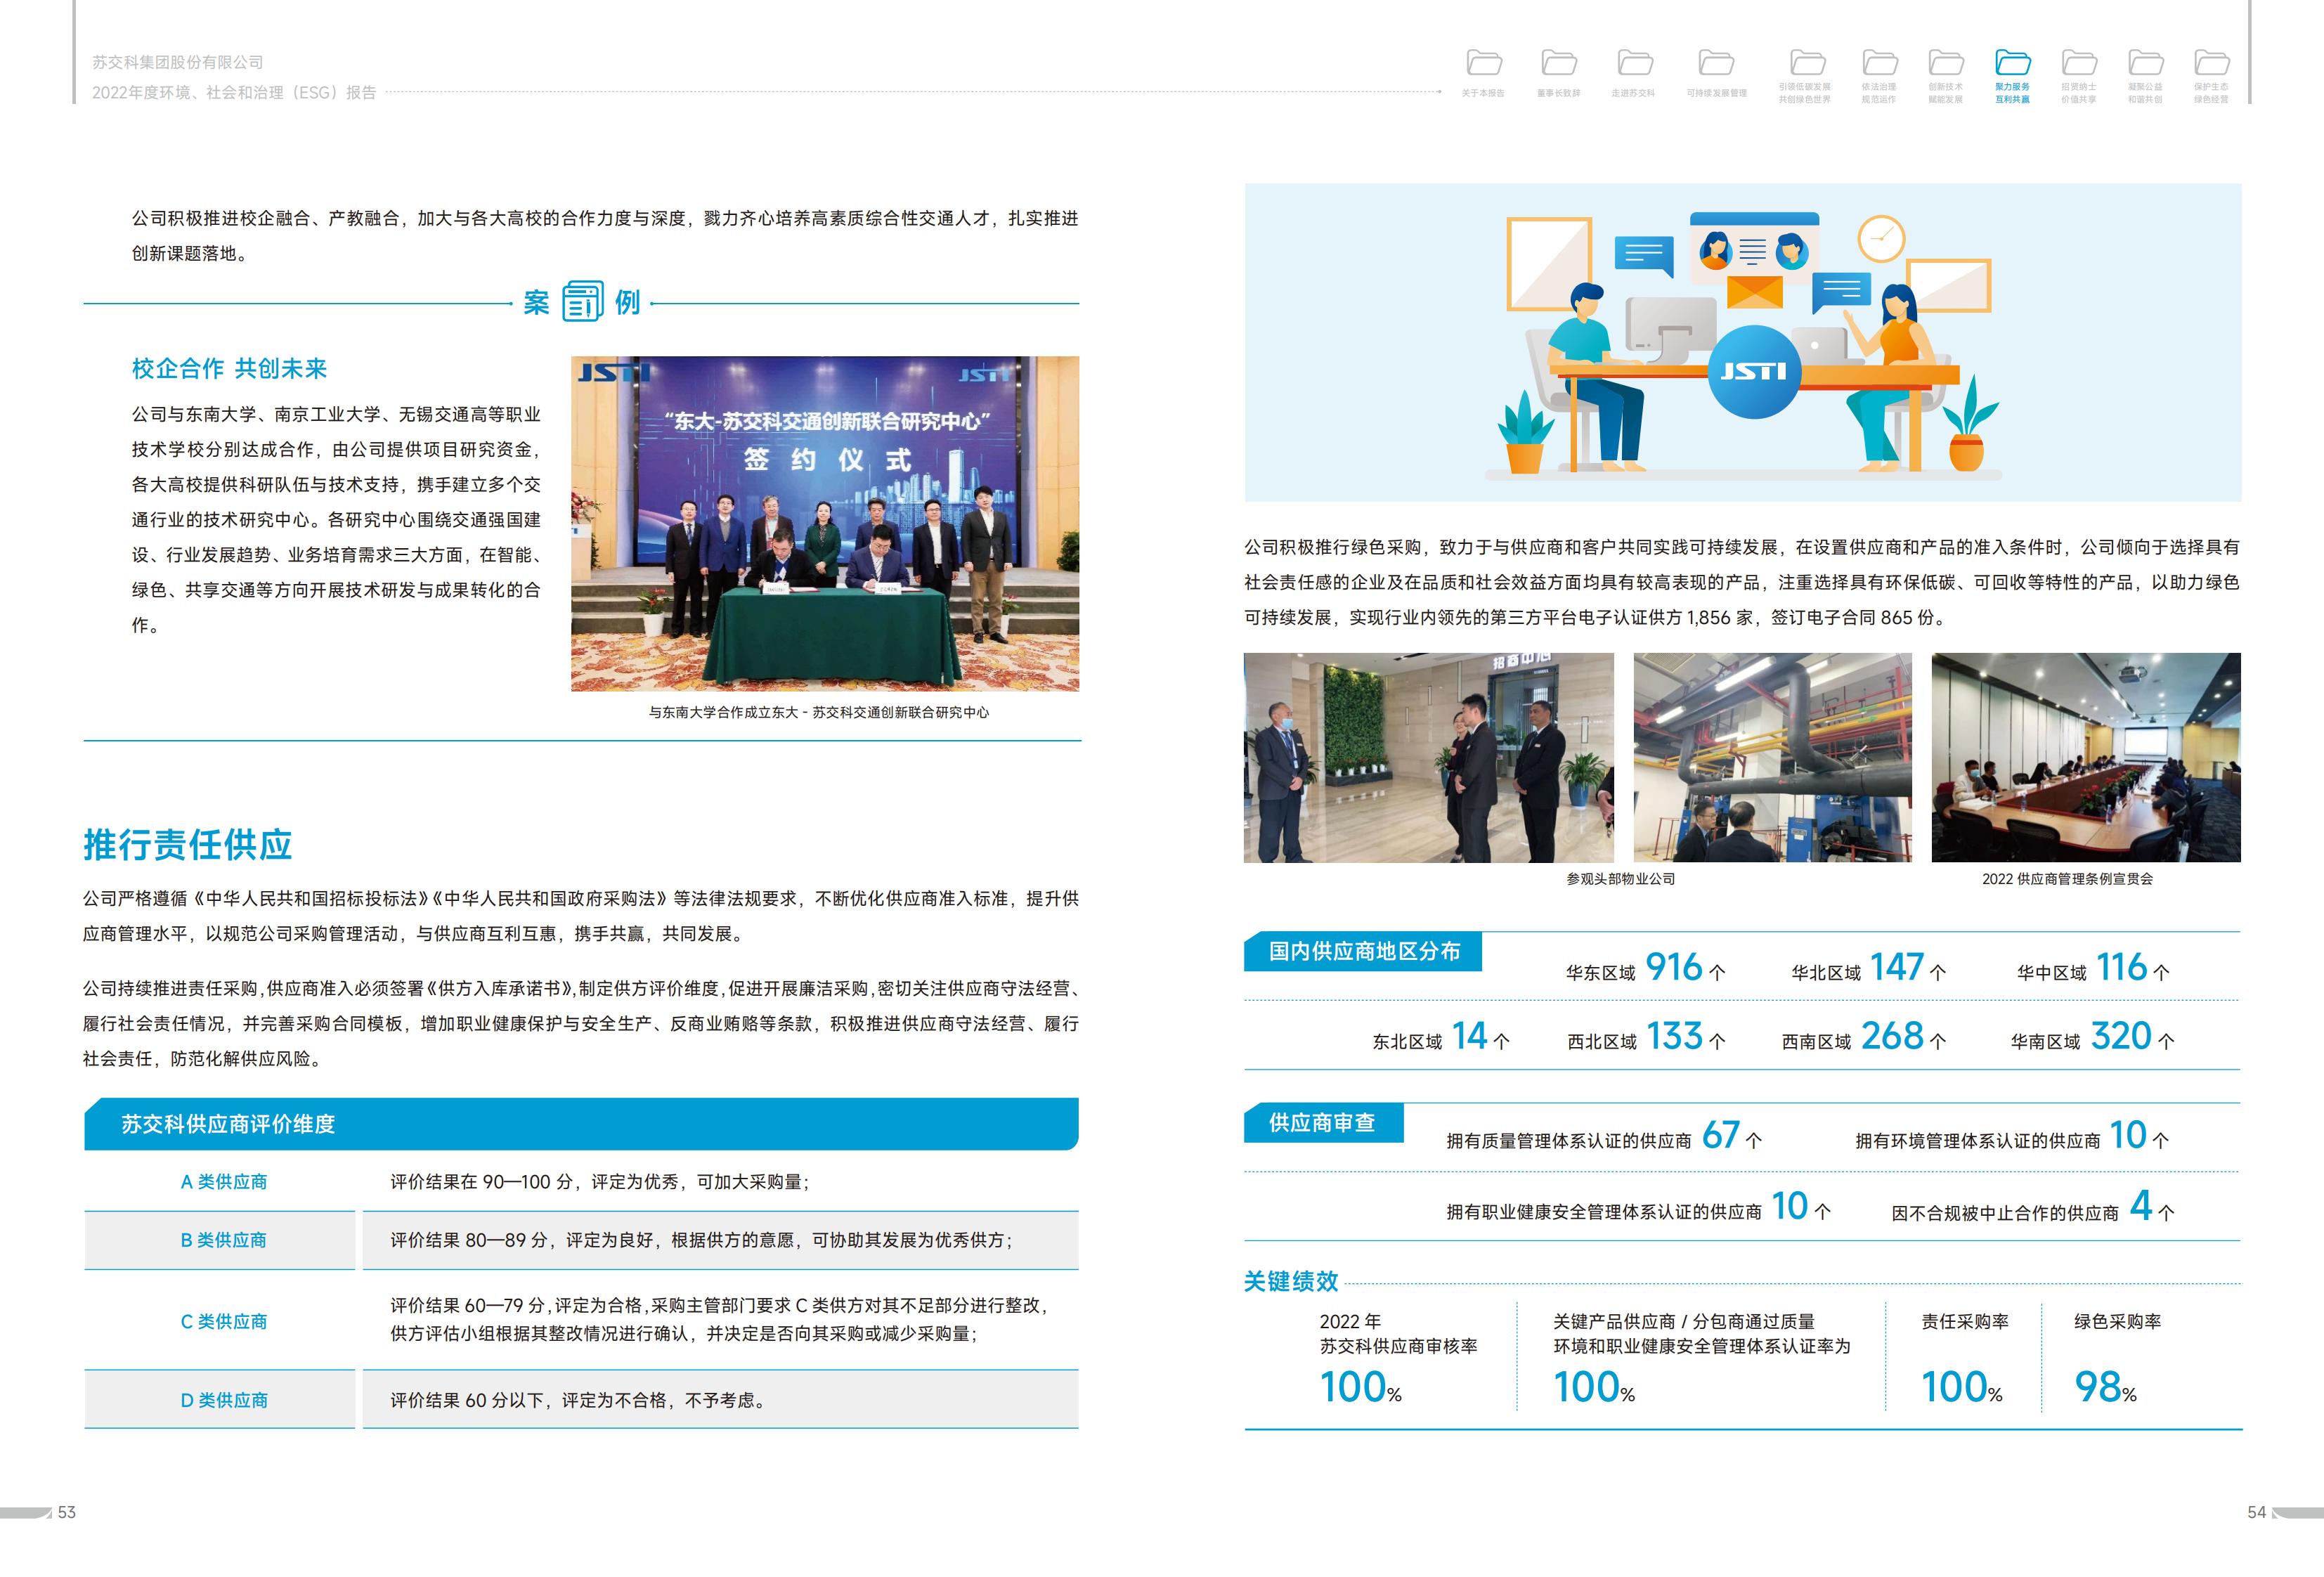Open the 可持续发展管理 folder icon

(x=1716, y=63)
